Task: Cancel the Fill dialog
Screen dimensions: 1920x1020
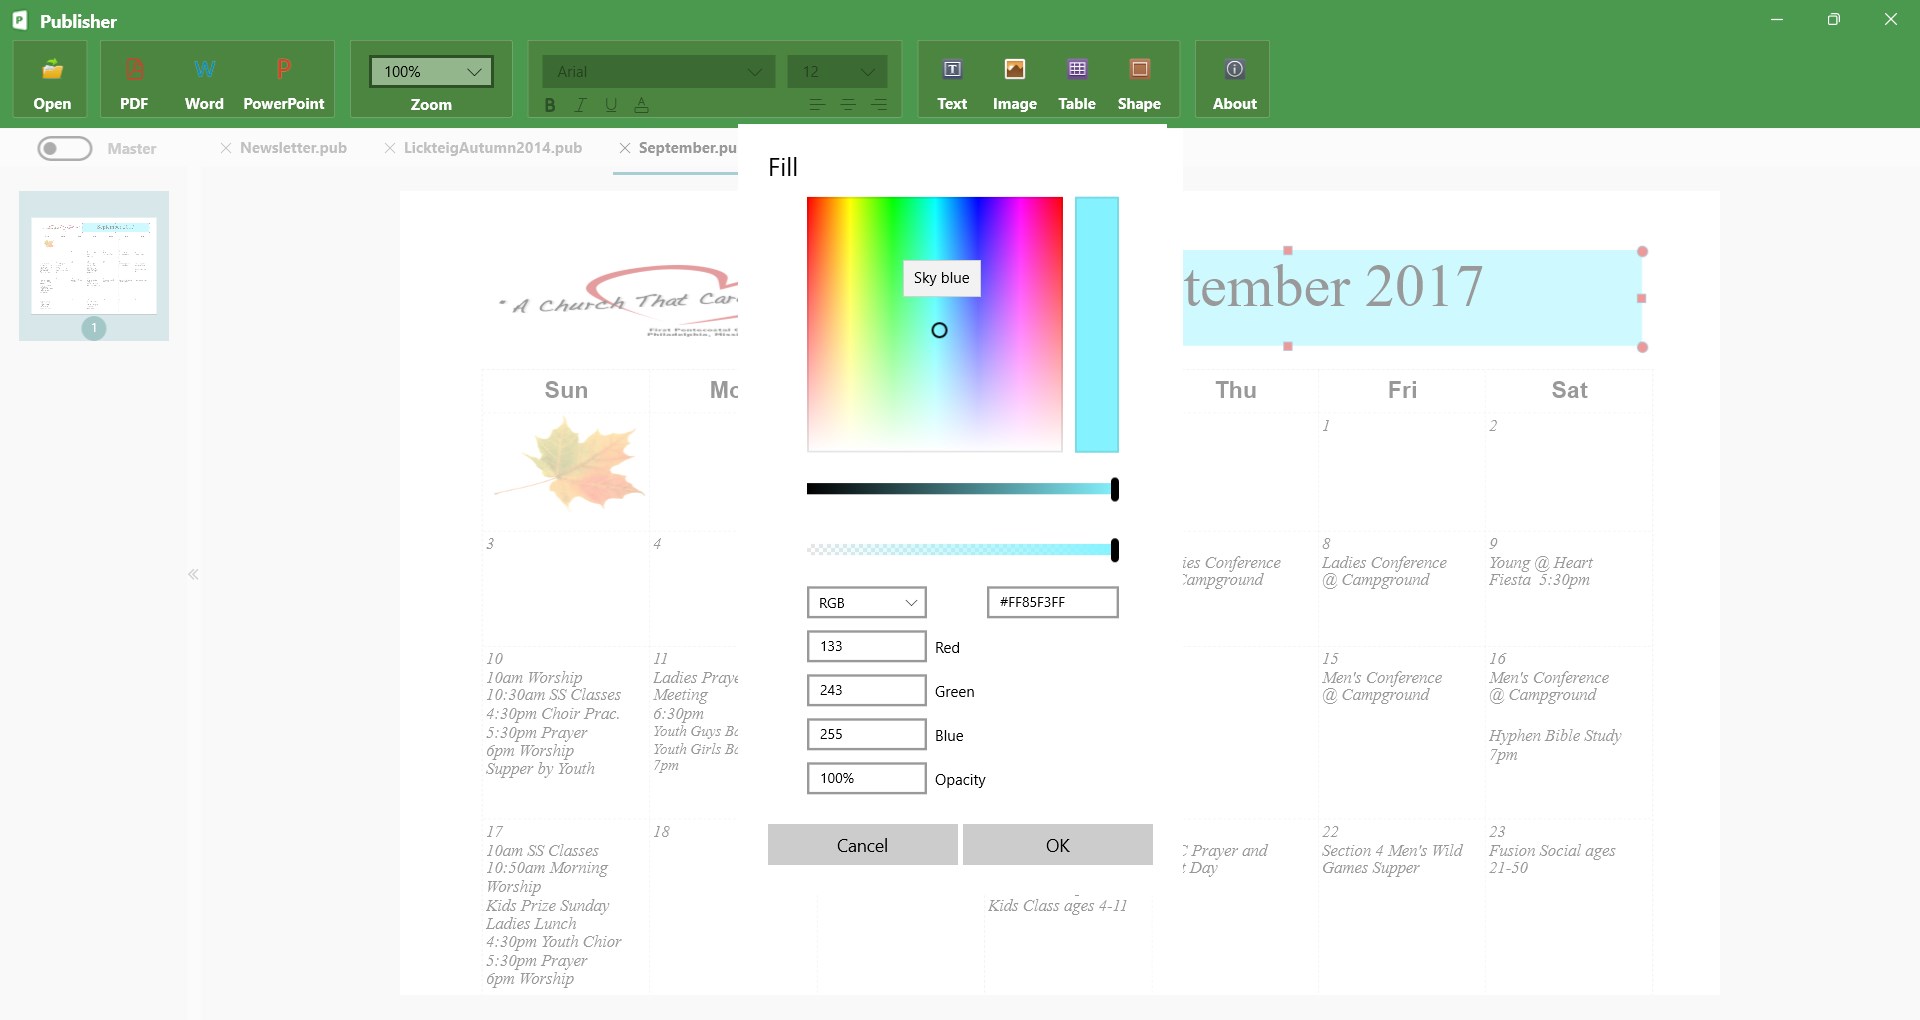Action: point(861,844)
